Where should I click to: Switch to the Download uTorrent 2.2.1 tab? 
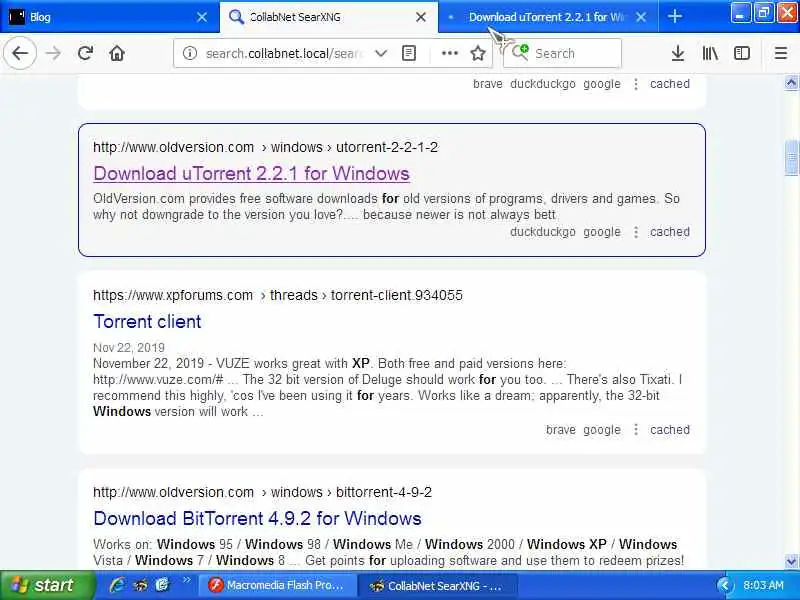548,17
